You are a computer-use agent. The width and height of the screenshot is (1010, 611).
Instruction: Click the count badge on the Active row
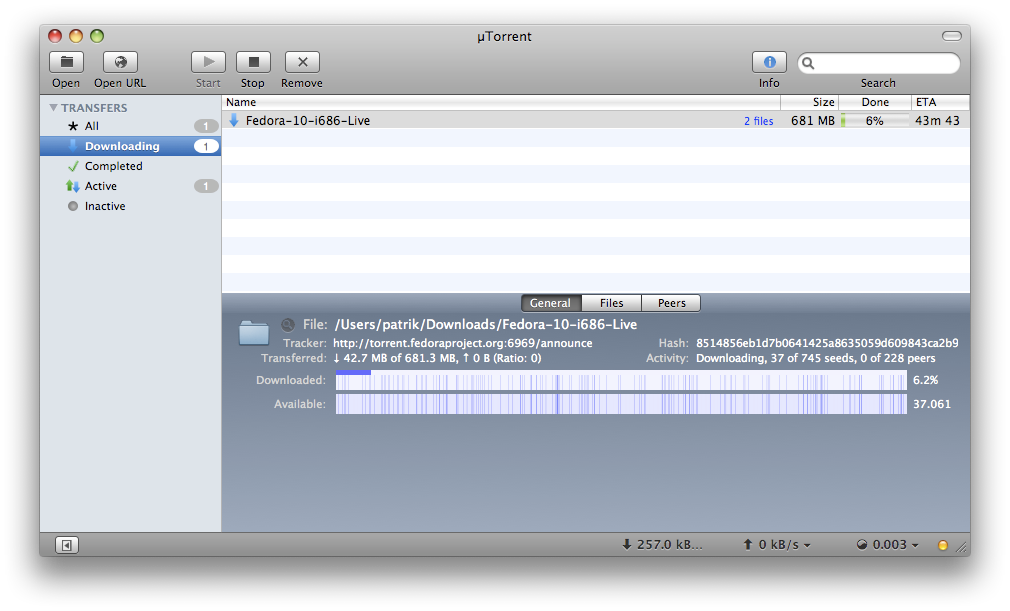[x=206, y=186]
